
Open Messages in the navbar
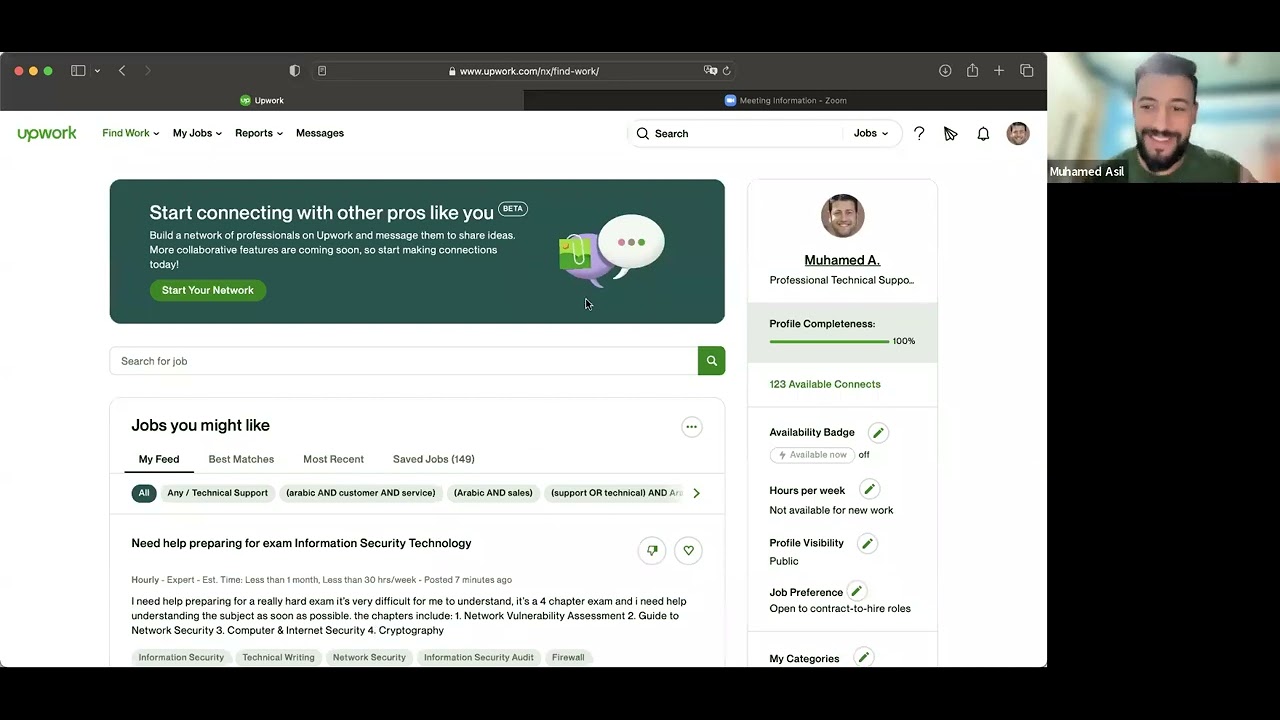pos(320,133)
